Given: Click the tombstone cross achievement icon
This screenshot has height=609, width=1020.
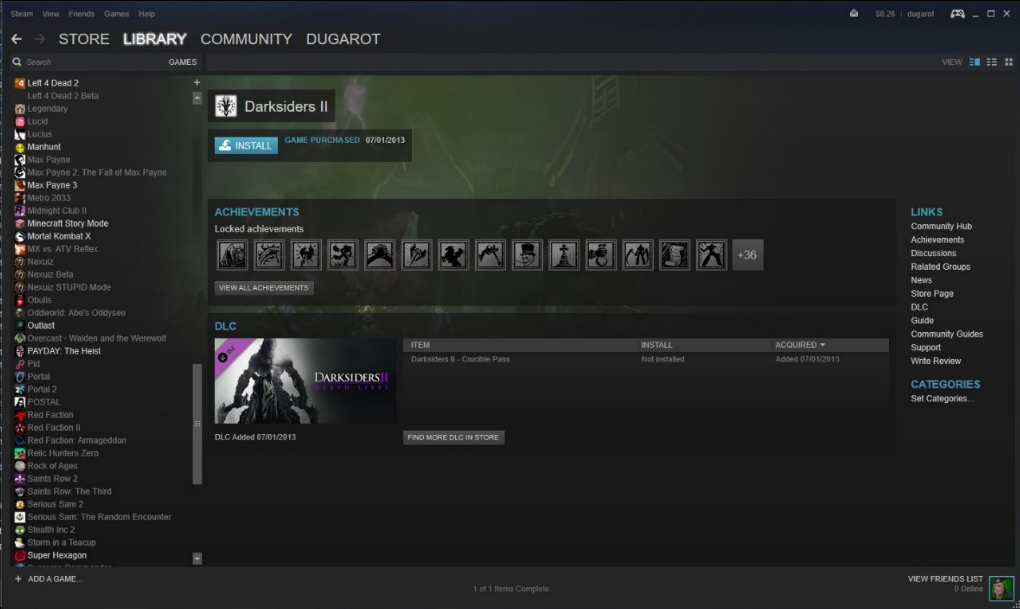Looking at the screenshot, I should (563, 254).
